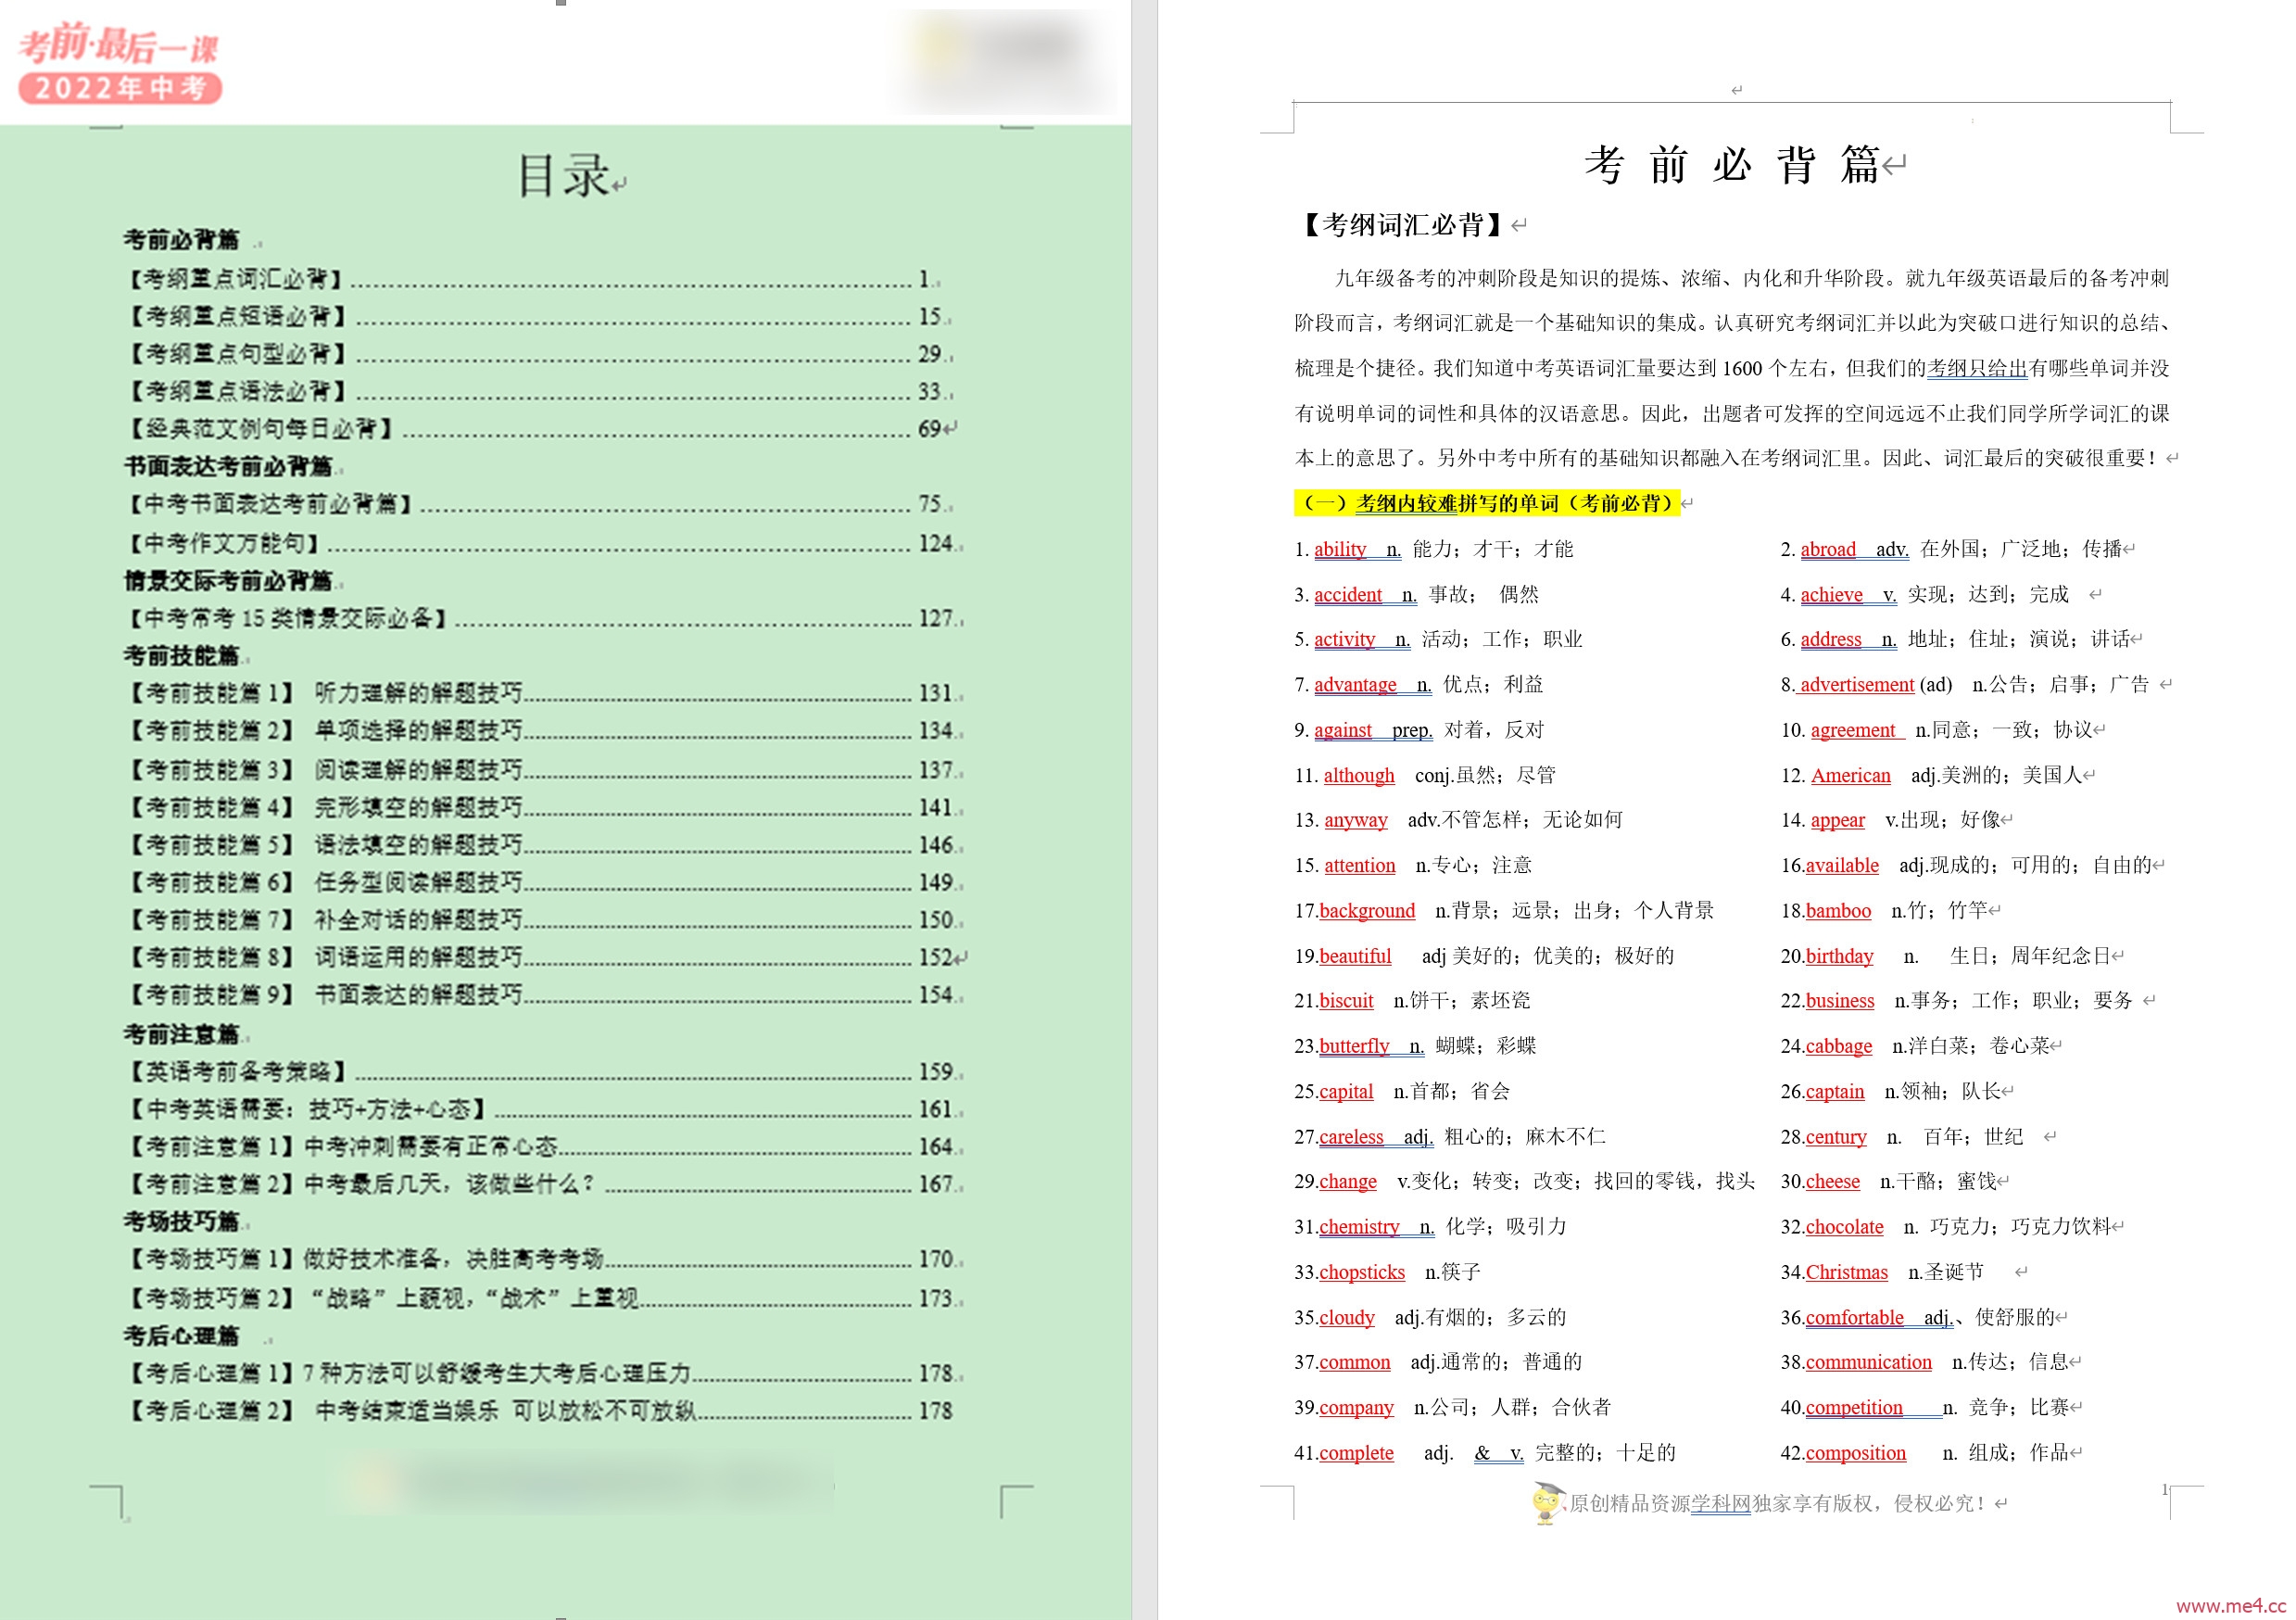Open 【考前技能篇3】阅读理解的解题技巧
The height and width of the screenshot is (1620, 2296).
(541, 770)
